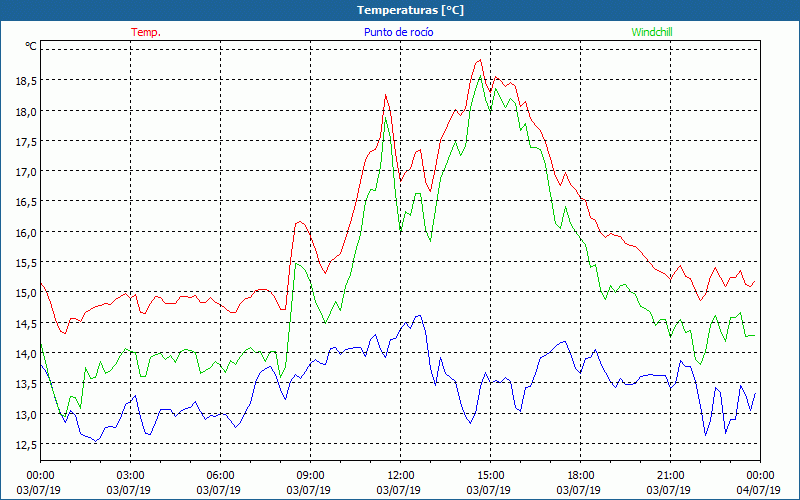Click the Temperaturas [°C] chart title

(x=411, y=10)
